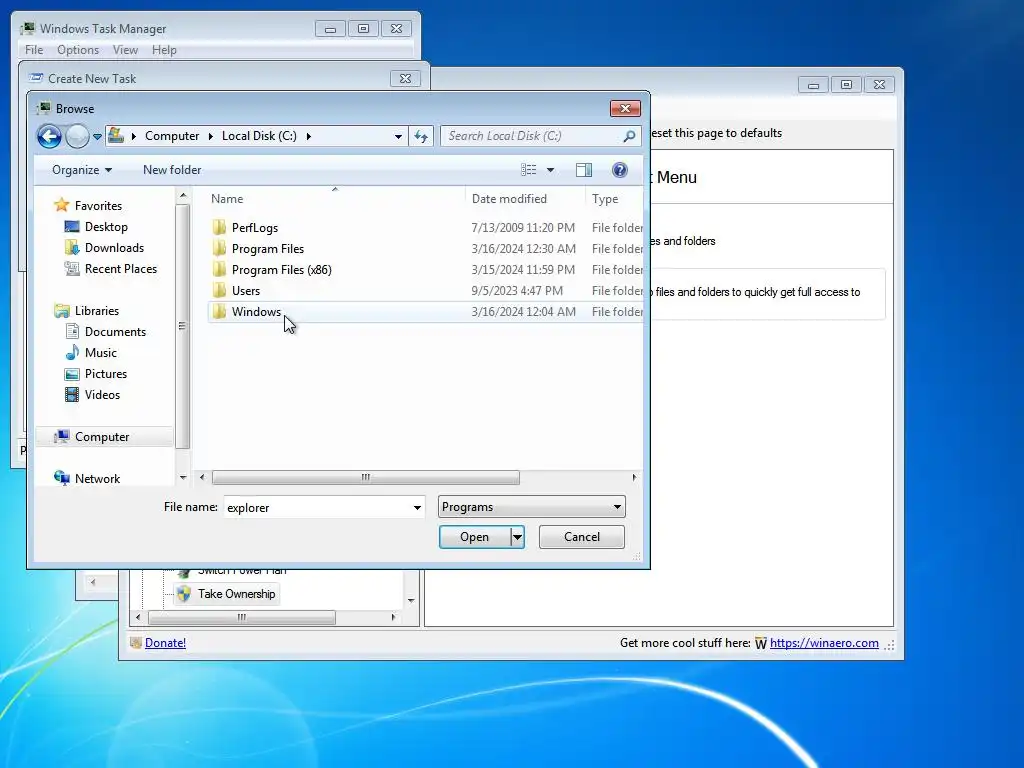Click the Open button

tap(474, 537)
